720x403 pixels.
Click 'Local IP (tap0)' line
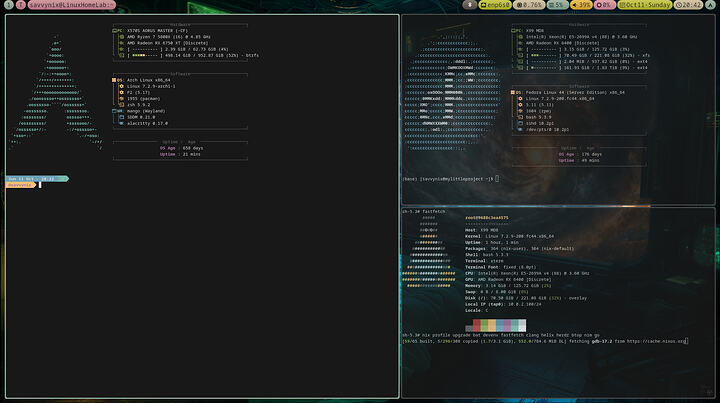(503, 304)
